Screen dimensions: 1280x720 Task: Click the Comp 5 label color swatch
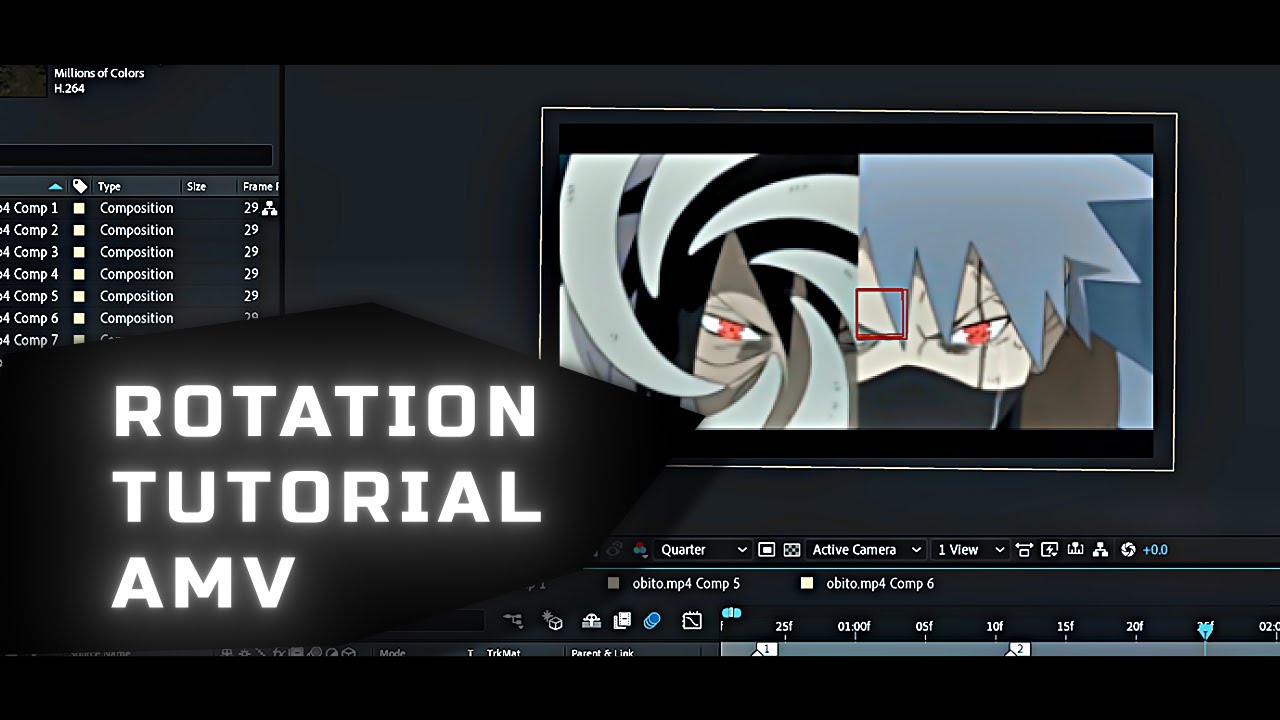(79, 296)
